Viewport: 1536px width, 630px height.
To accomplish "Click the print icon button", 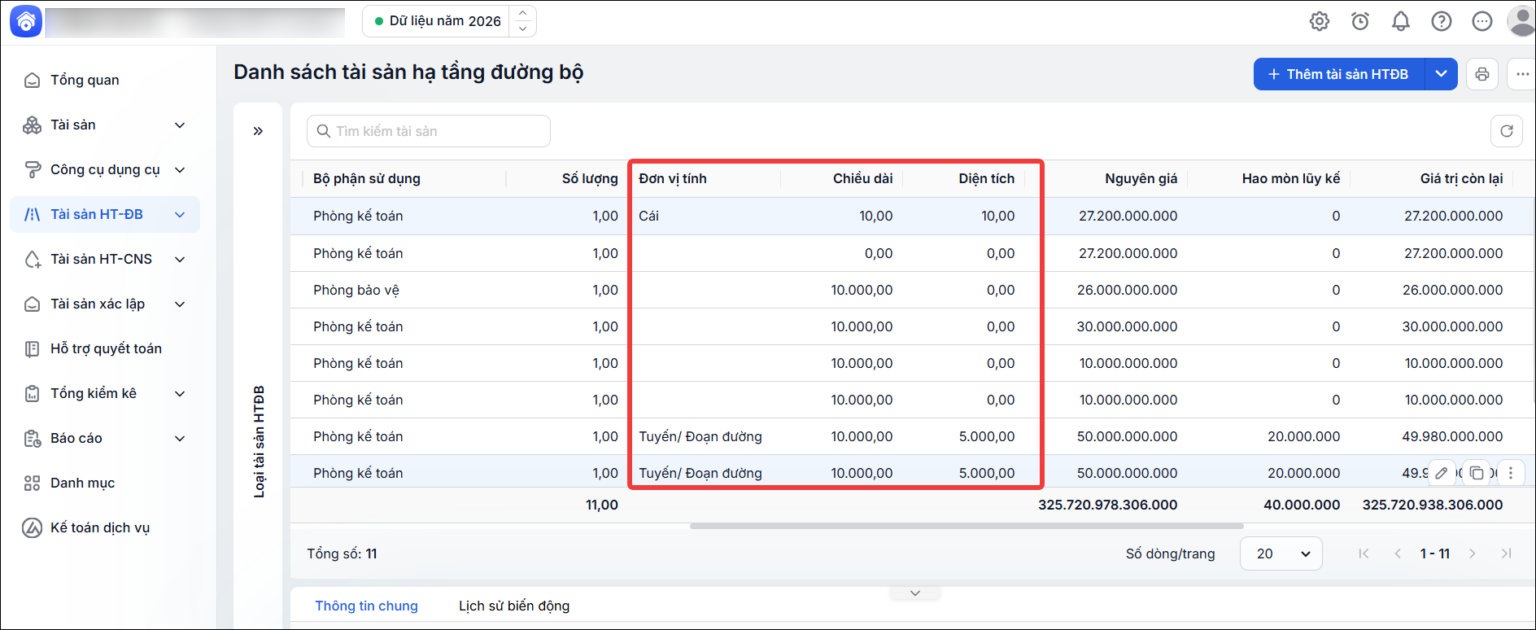I will pyautogui.click(x=1482, y=74).
